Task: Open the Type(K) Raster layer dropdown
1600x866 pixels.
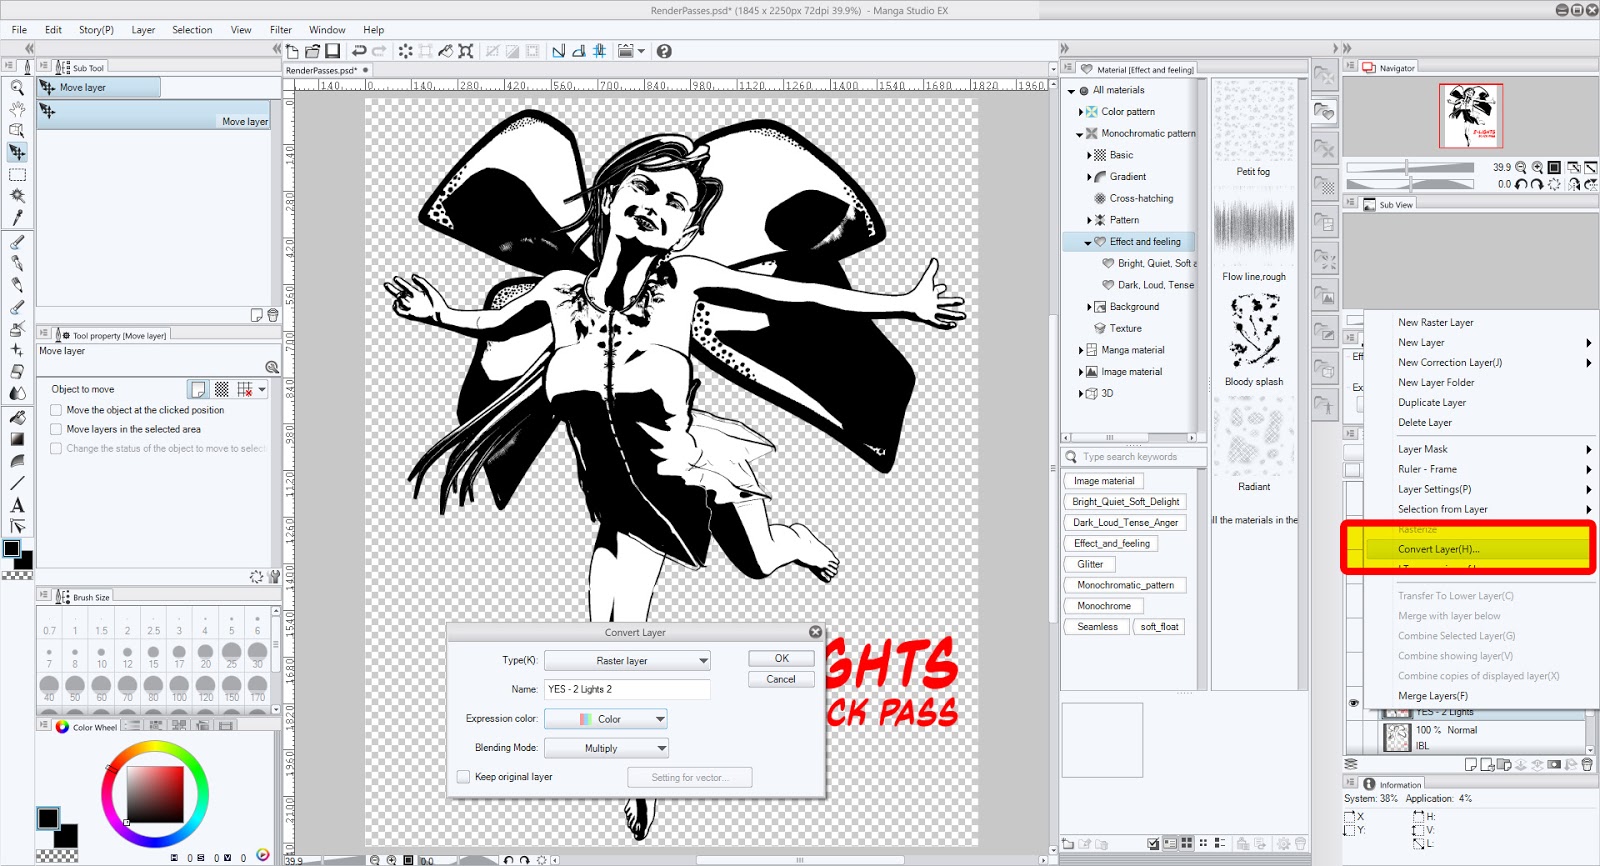Action: click(x=627, y=661)
